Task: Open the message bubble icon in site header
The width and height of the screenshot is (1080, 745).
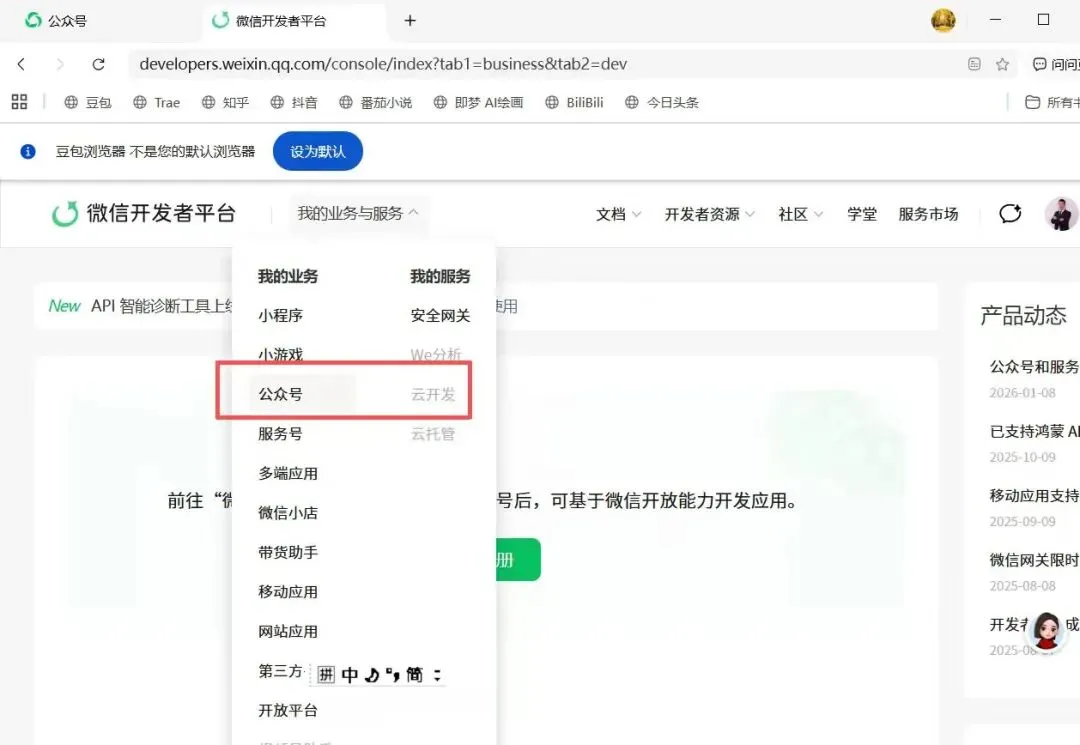Action: [x=1010, y=213]
